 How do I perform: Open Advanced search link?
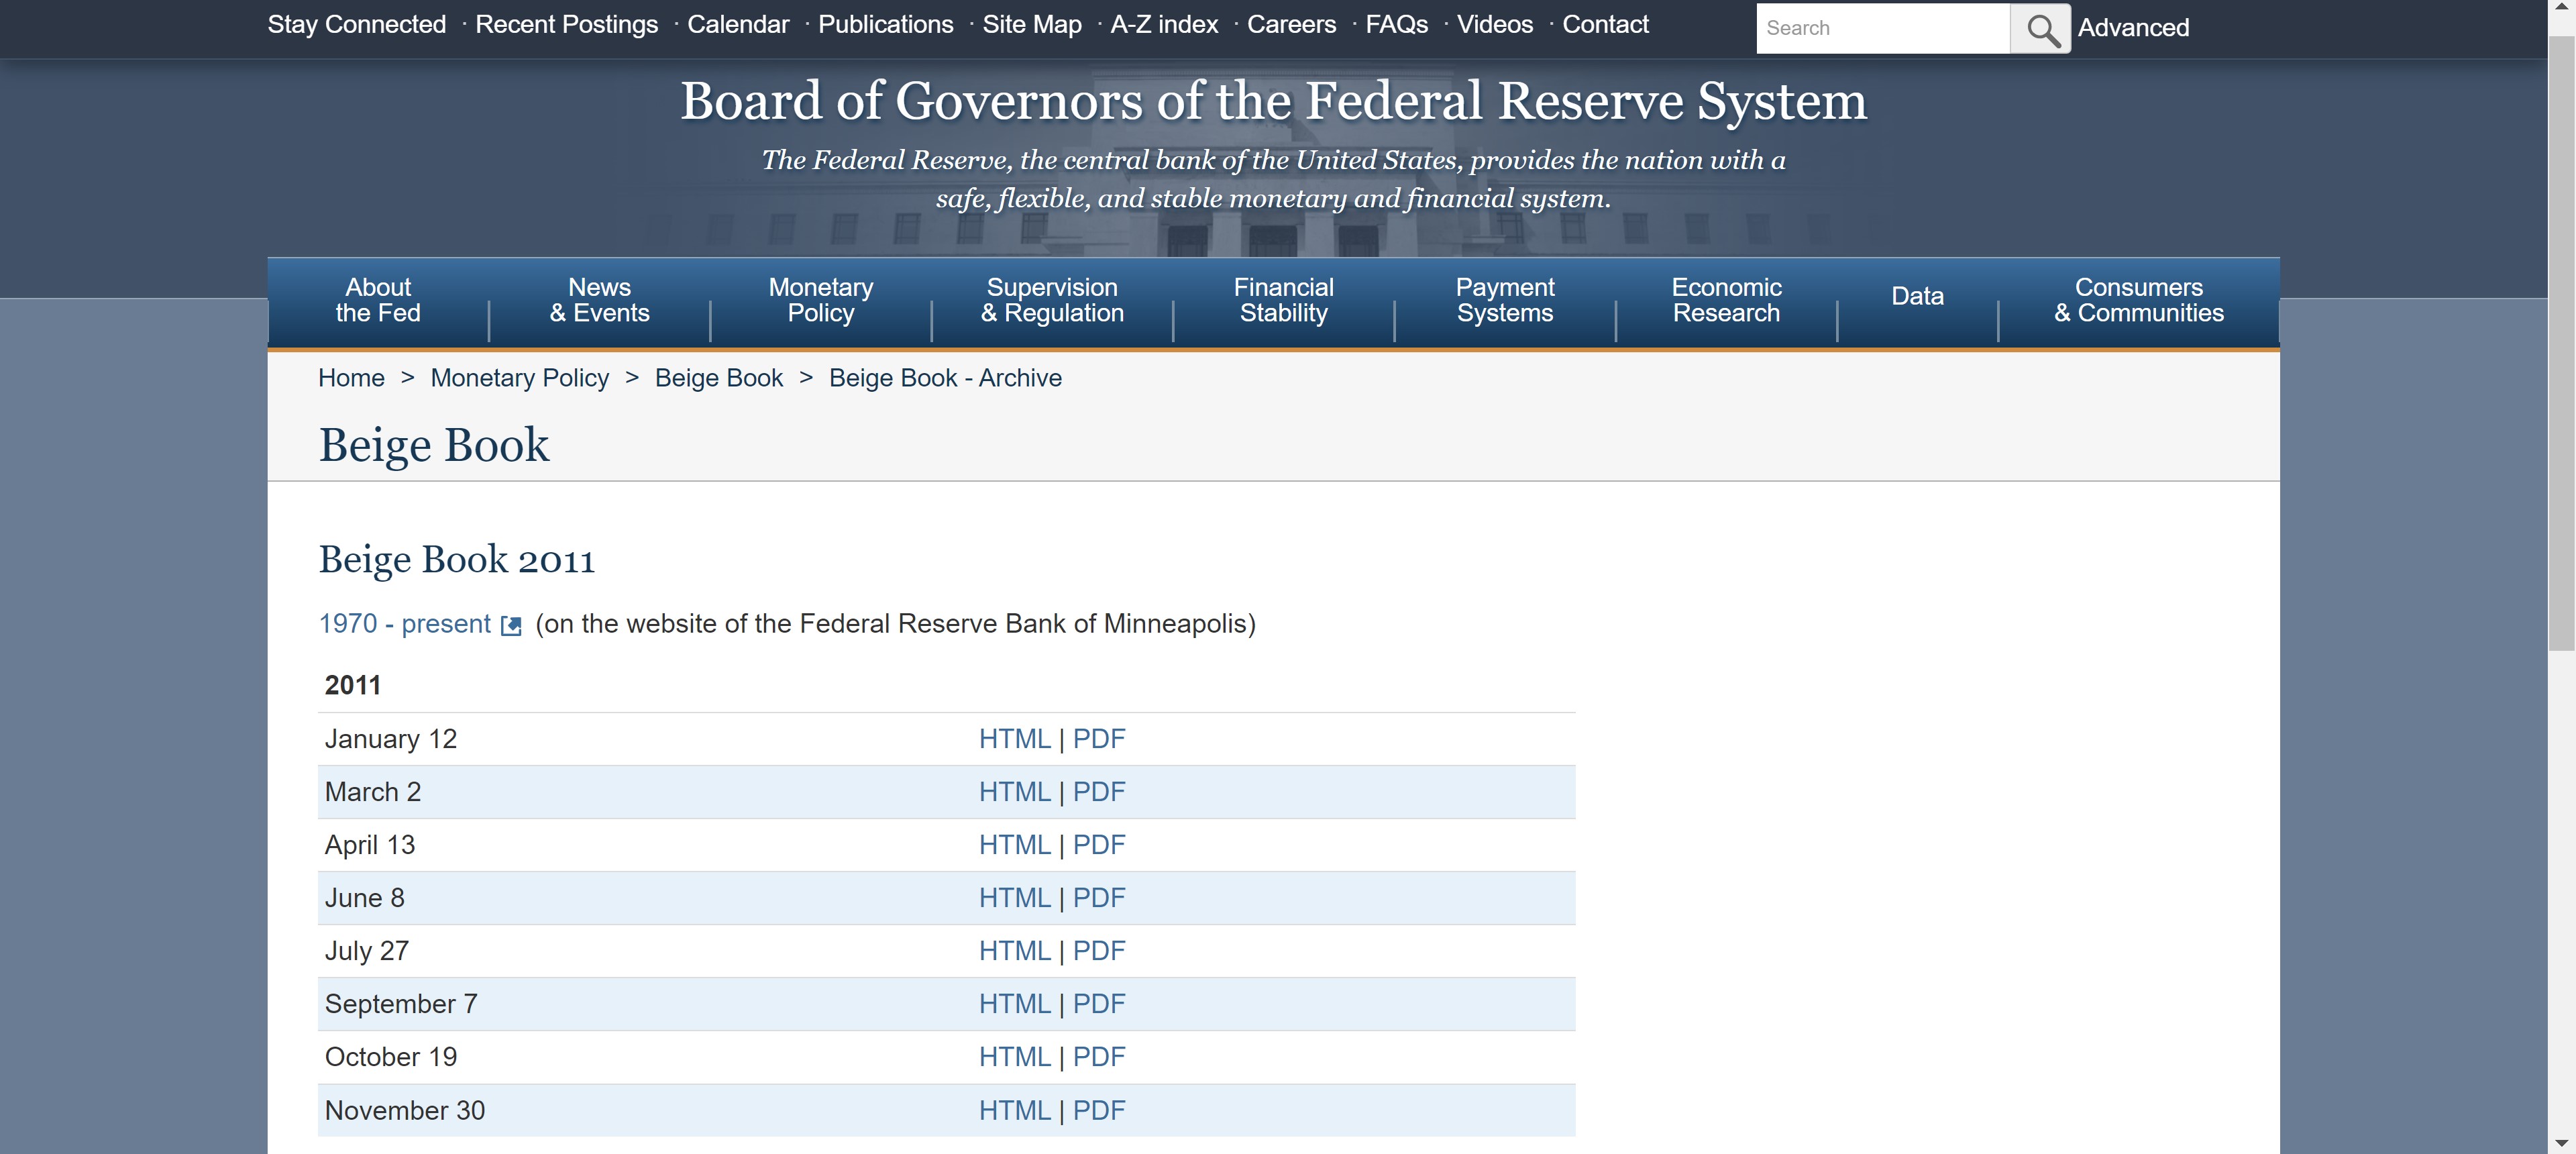(x=2133, y=28)
